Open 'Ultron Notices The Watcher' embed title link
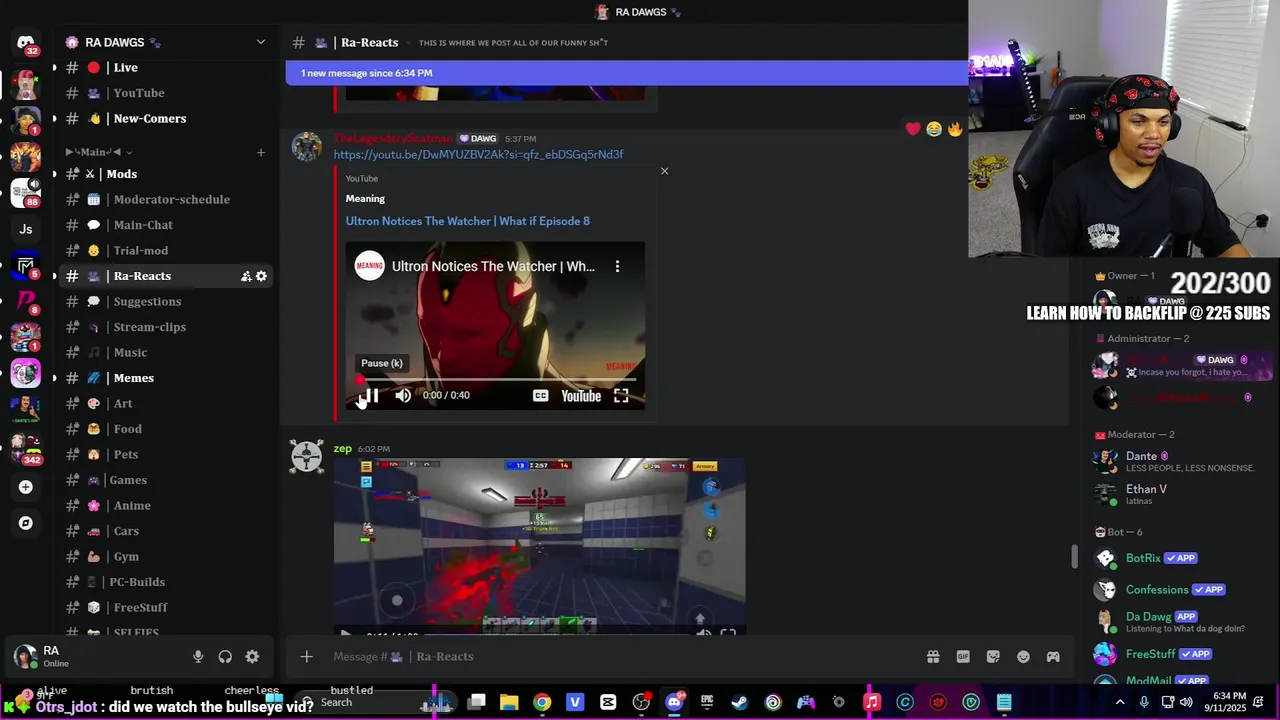The height and width of the screenshot is (720, 1280). (467, 221)
